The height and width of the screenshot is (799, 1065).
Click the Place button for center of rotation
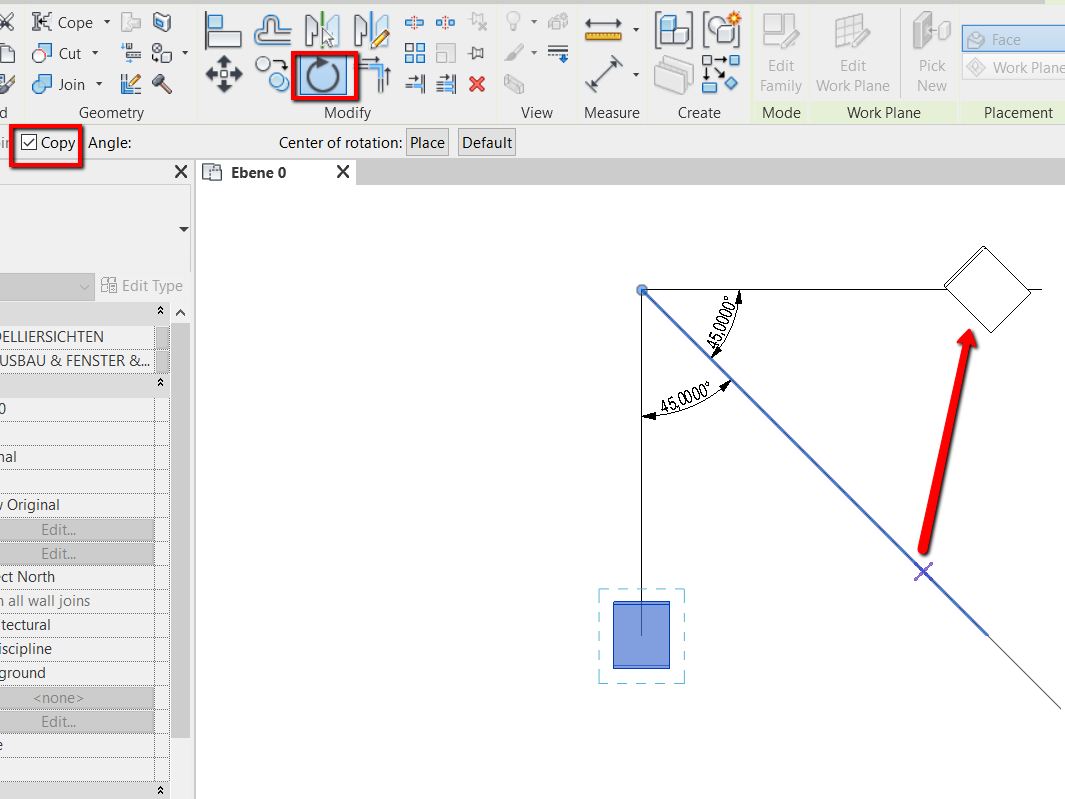coord(427,141)
